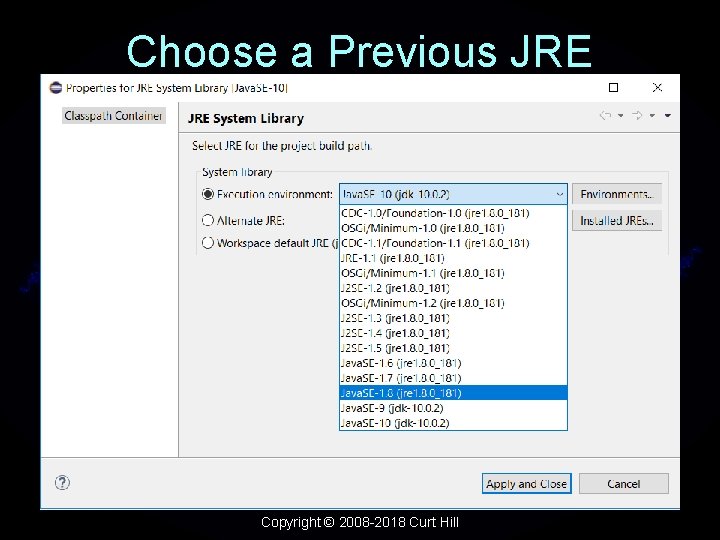Maximize the Properties dialog window
The width and height of the screenshot is (720, 540).
point(613,88)
